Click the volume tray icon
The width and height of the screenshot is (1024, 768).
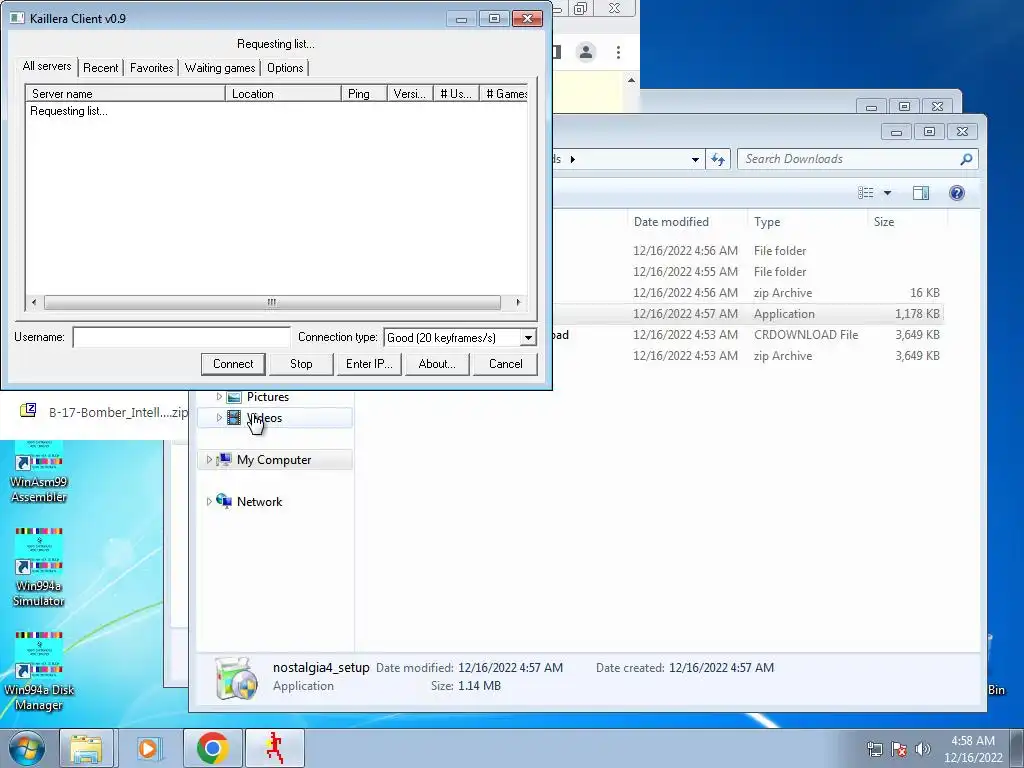click(x=922, y=749)
